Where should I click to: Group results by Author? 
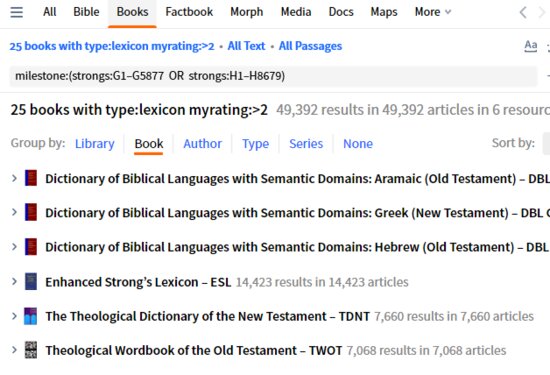point(202,143)
